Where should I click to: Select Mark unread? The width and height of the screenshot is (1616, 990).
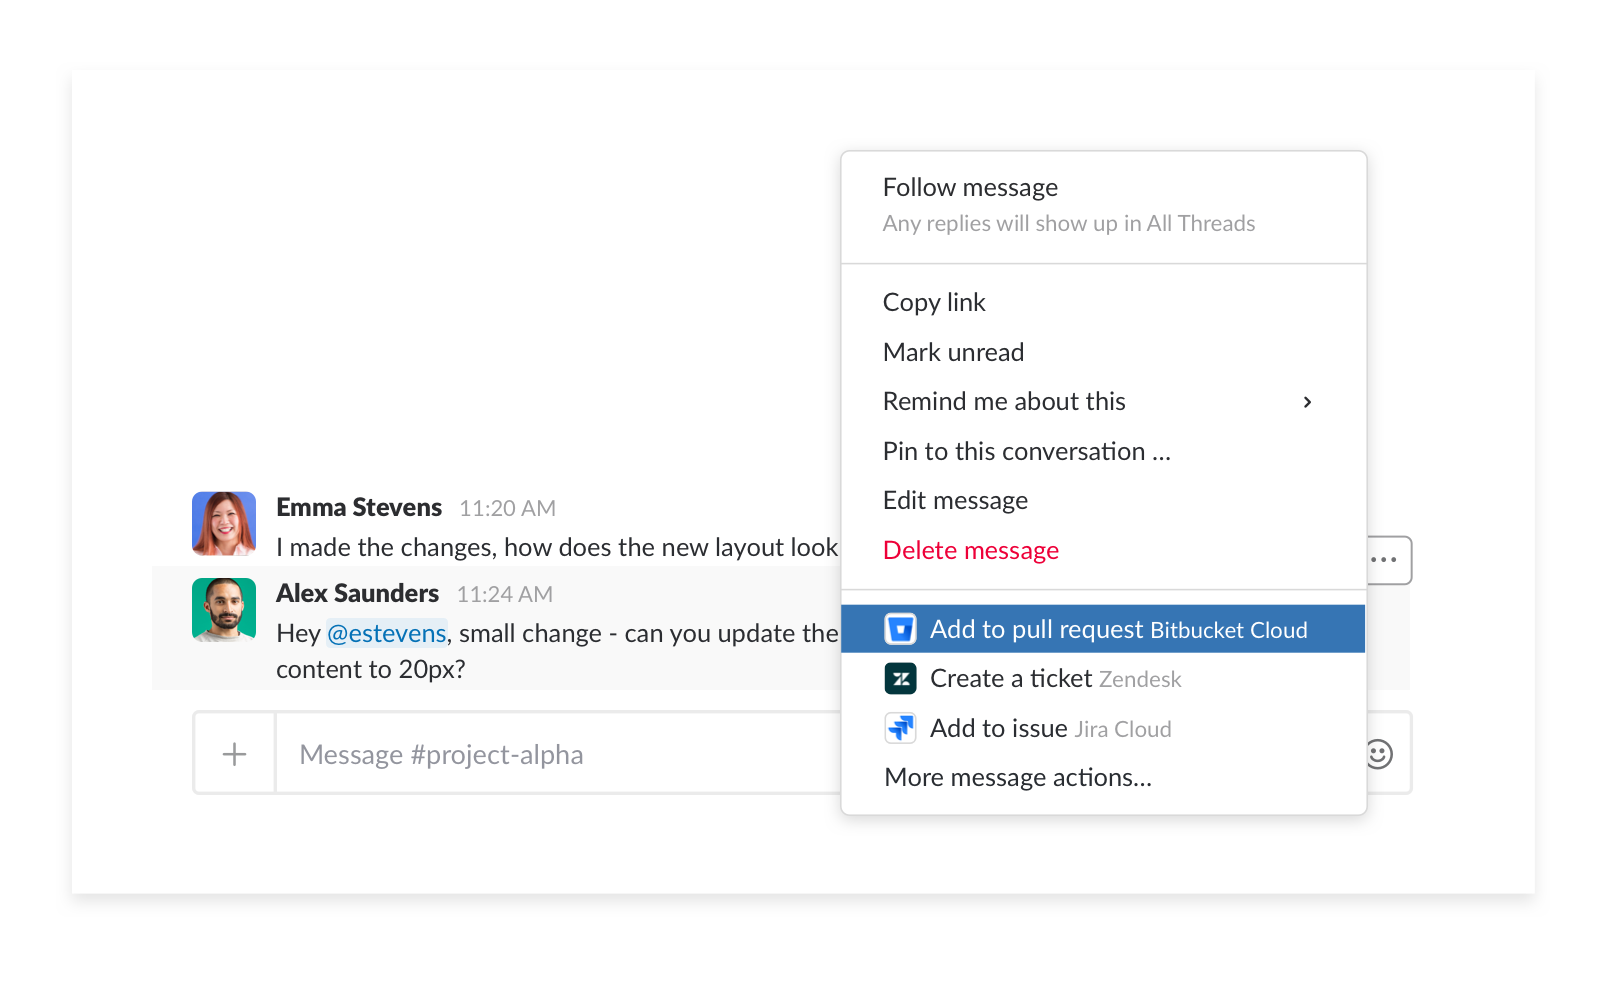pos(1104,352)
